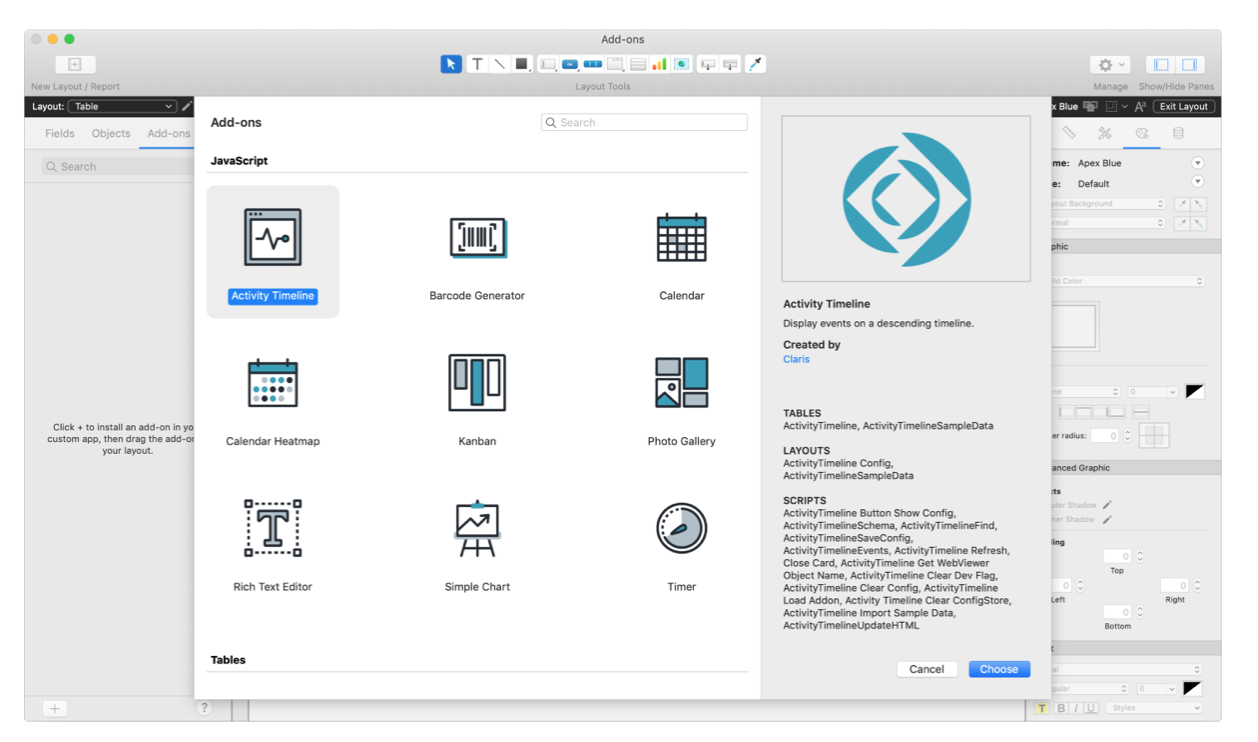Select the Line tool
Viewport: 1258px width, 742px height.
click(x=499, y=64)
